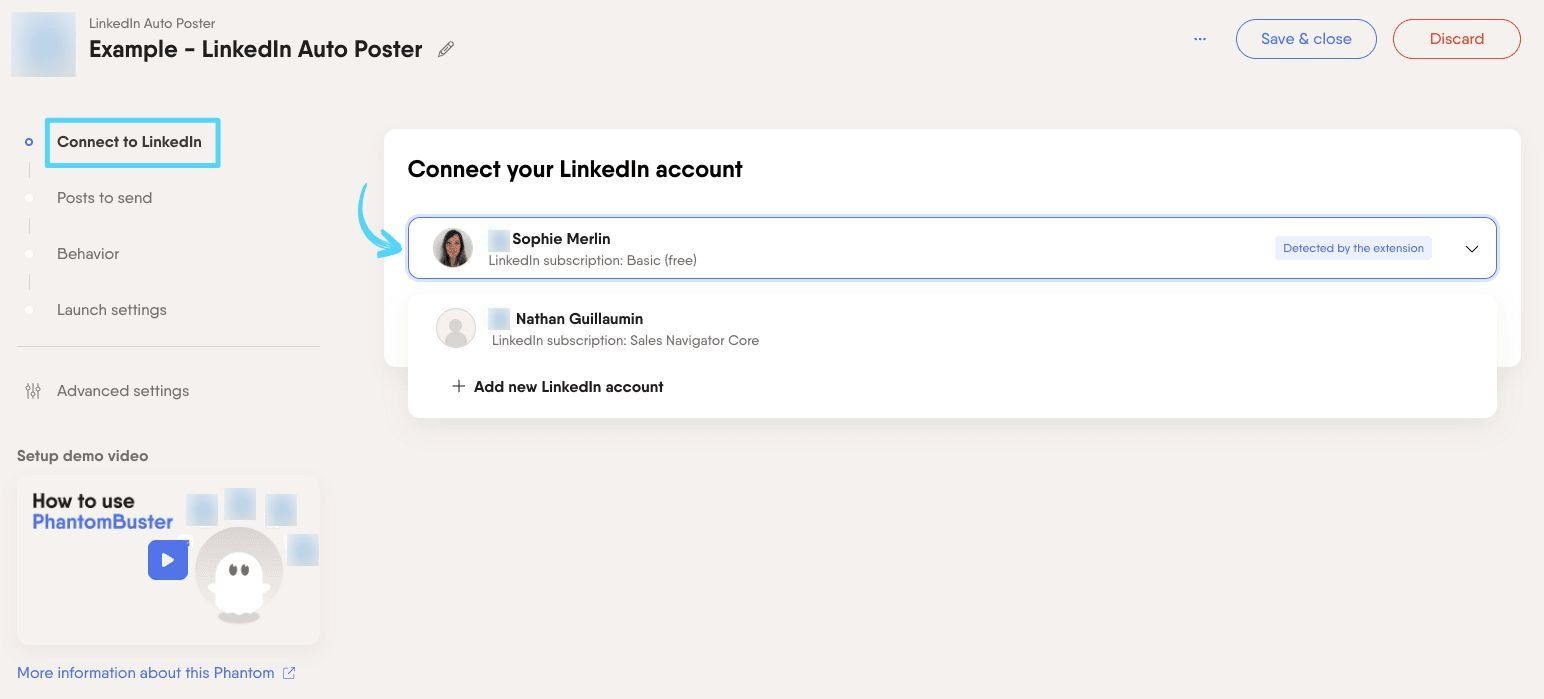This screenshot has width=1544, height=699.
Task: Click the PhantomBuster ghost mascot image
Action: [x=238, y=574]
